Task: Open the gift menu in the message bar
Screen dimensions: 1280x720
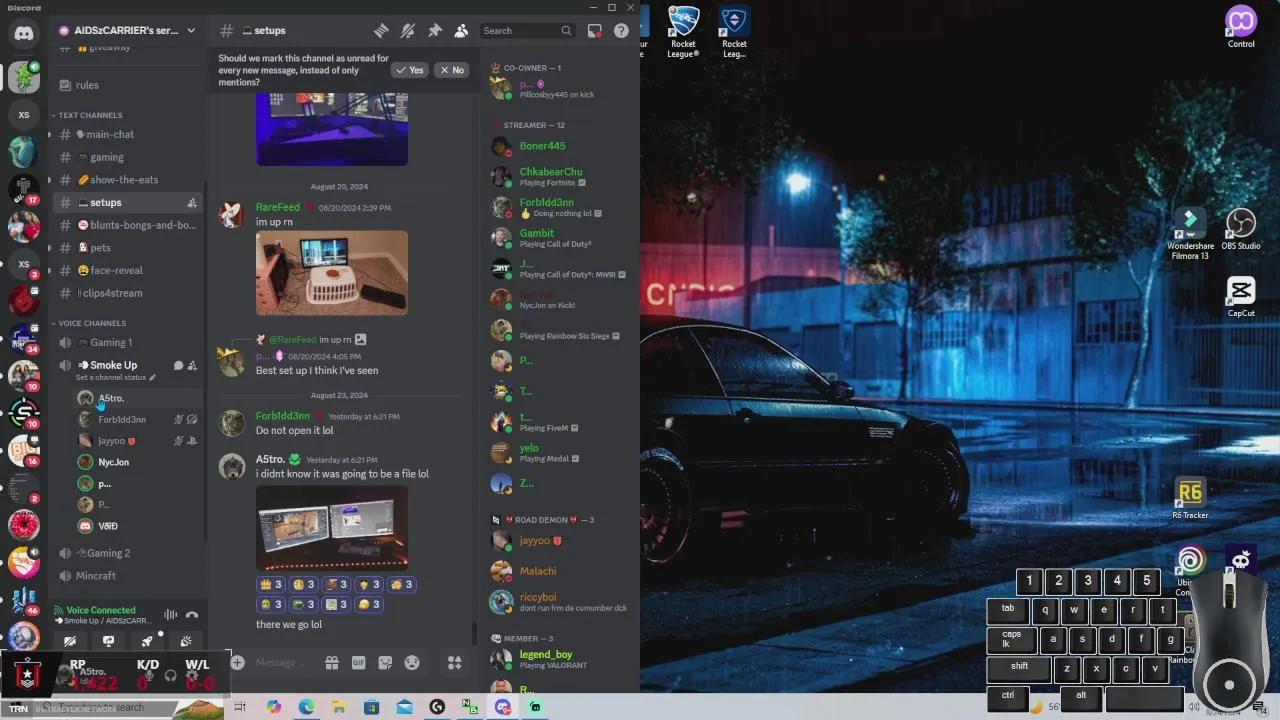Action: coord(332,662)
